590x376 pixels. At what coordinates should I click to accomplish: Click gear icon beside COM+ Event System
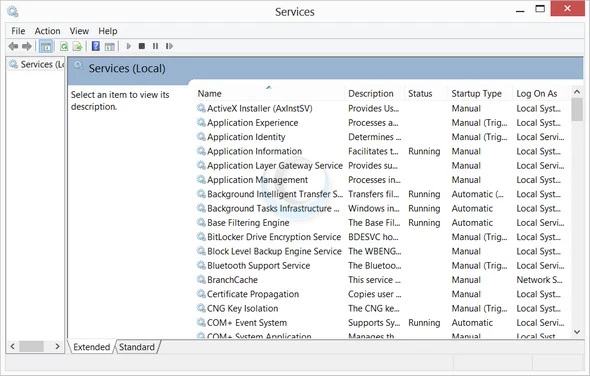[201, 323]
